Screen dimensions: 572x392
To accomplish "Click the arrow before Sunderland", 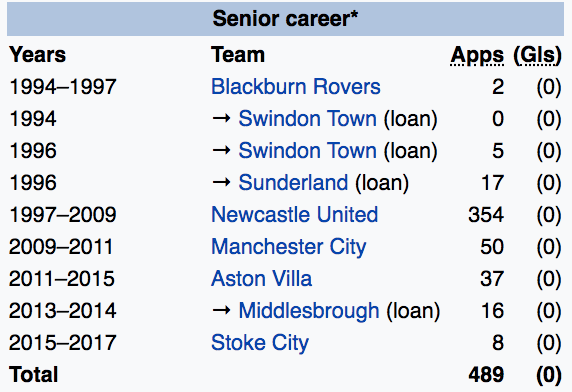I will pyautogui.click(x=221, y=182).
